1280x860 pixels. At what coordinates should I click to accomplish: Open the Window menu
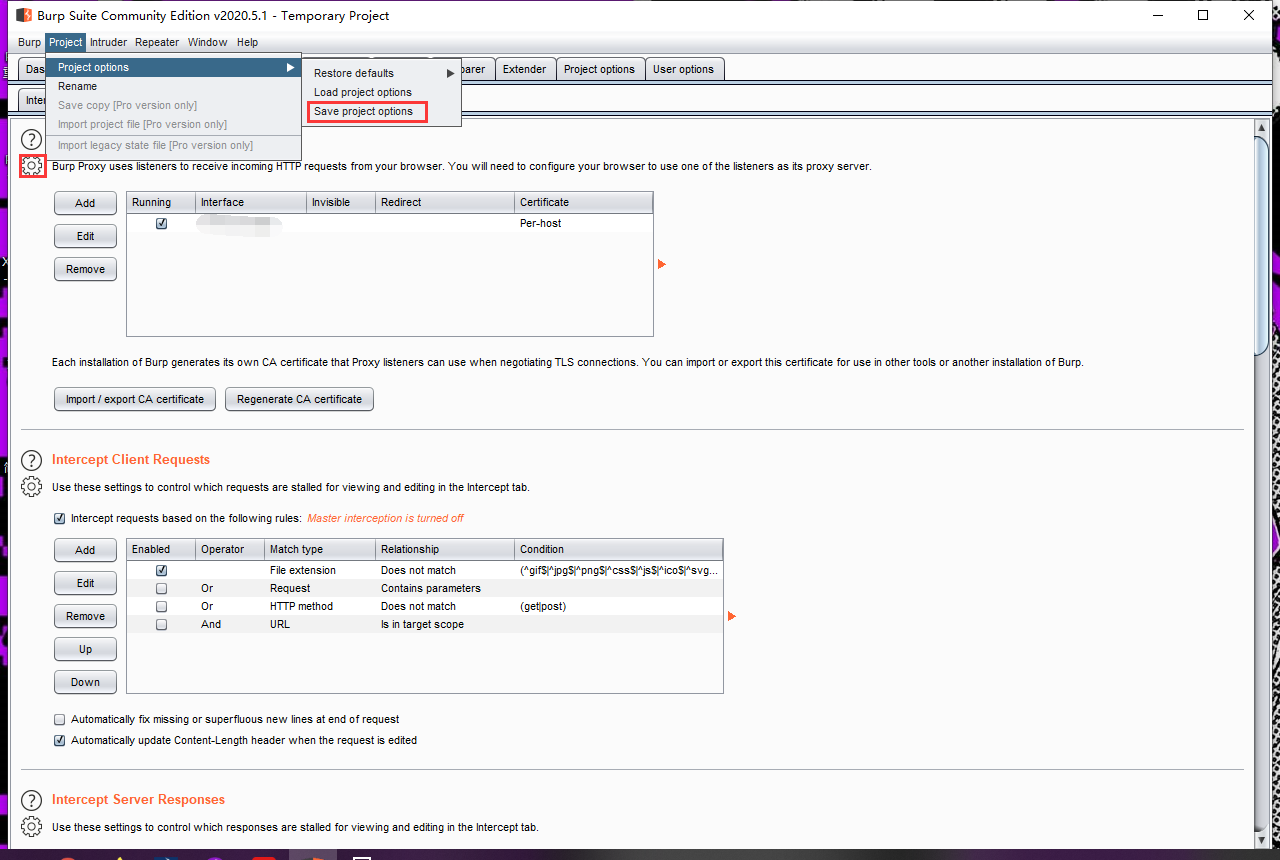pos(208,42)
